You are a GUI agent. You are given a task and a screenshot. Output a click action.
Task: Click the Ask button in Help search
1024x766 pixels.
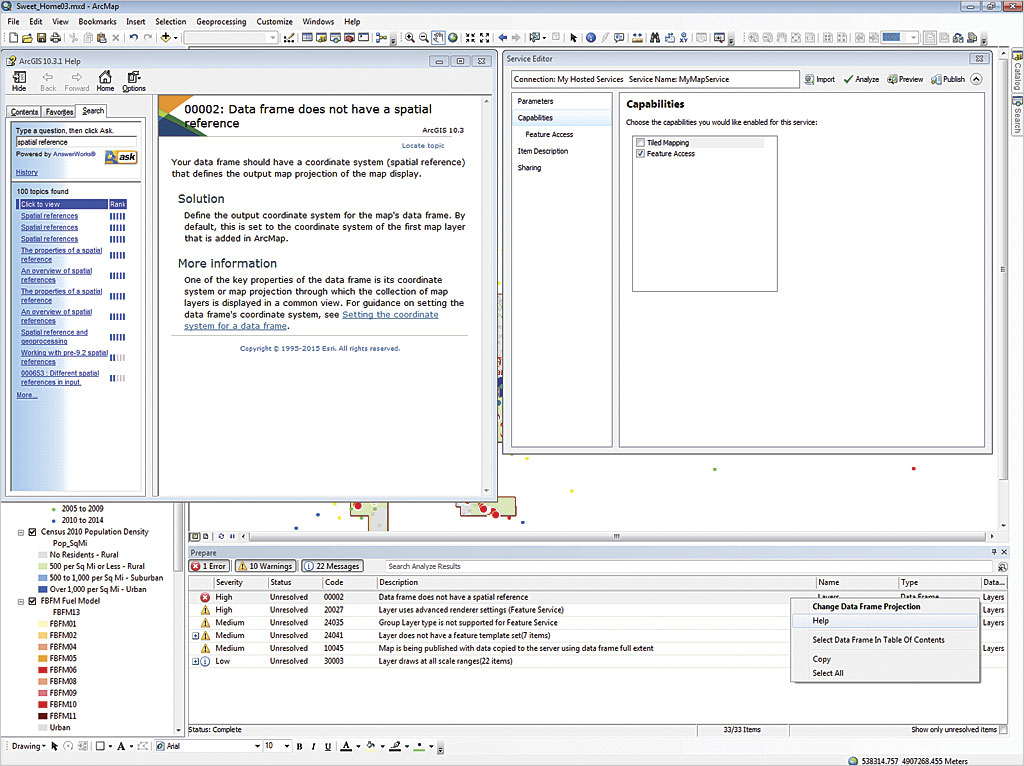tap(121, 157)
